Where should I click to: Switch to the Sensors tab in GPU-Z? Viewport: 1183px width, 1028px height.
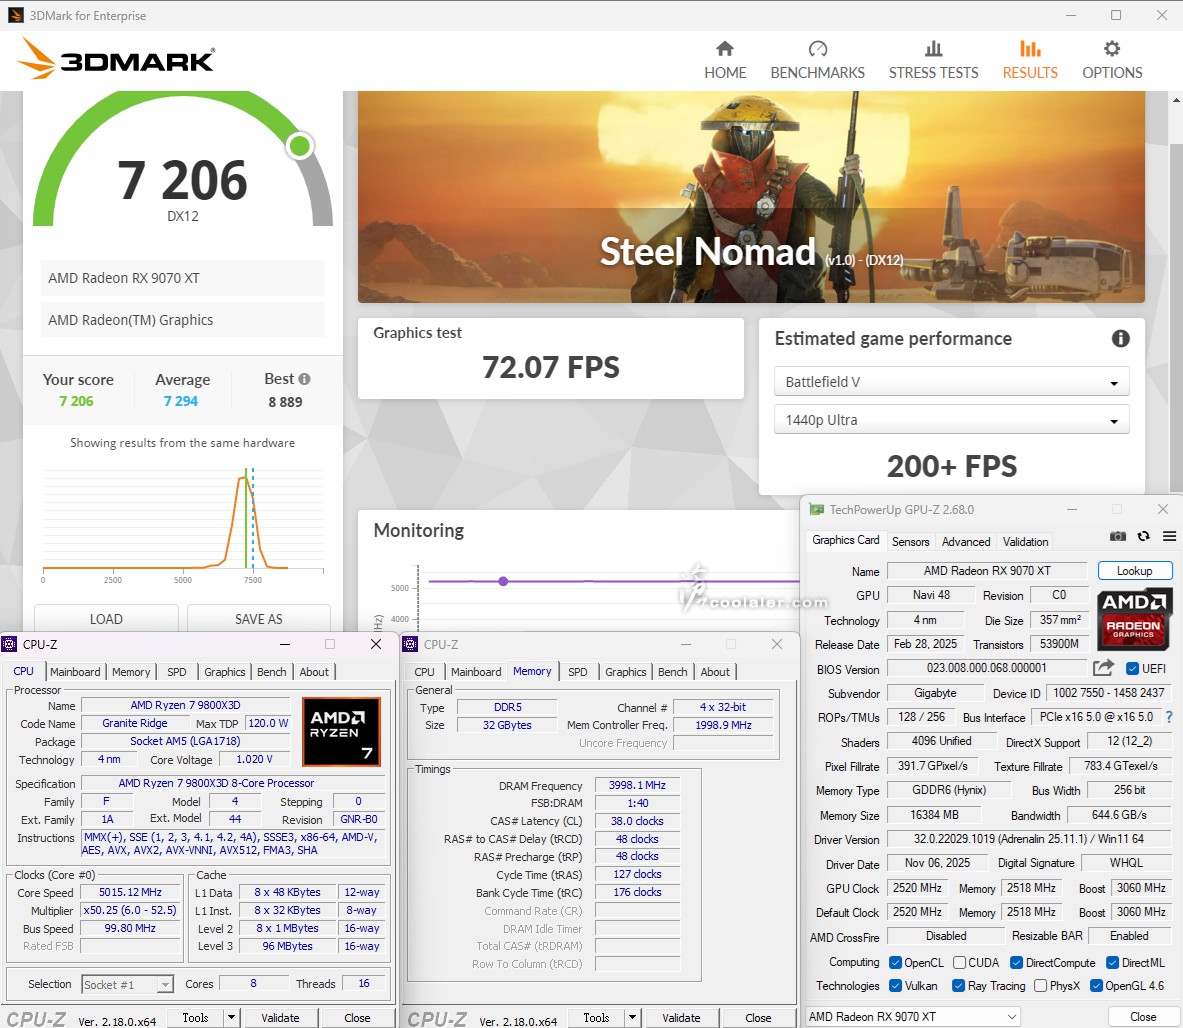click(x=910, y=542)
